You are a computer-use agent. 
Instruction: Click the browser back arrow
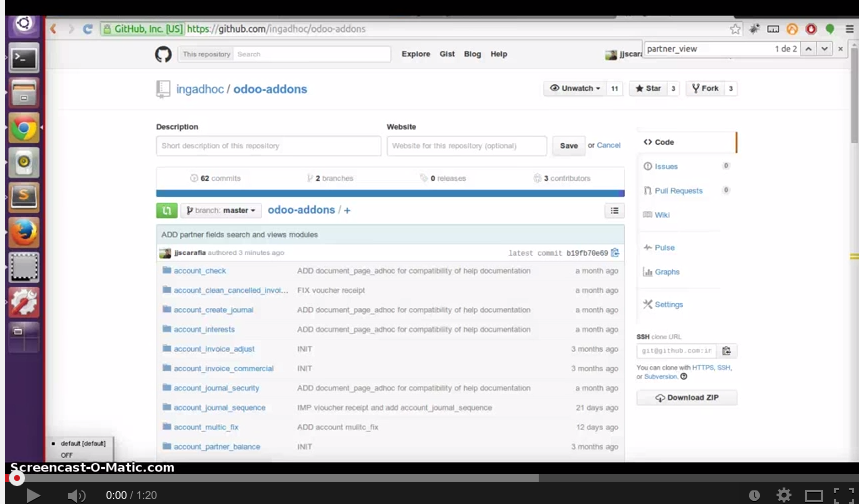pos(54,29)
